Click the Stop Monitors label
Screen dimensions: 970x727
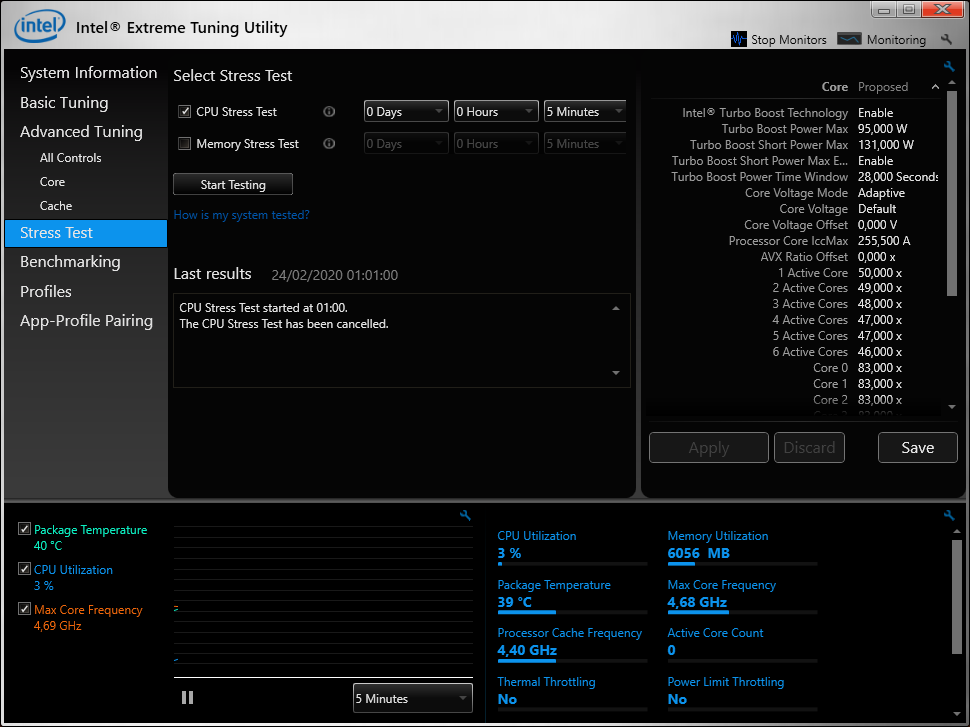[789, 40]
